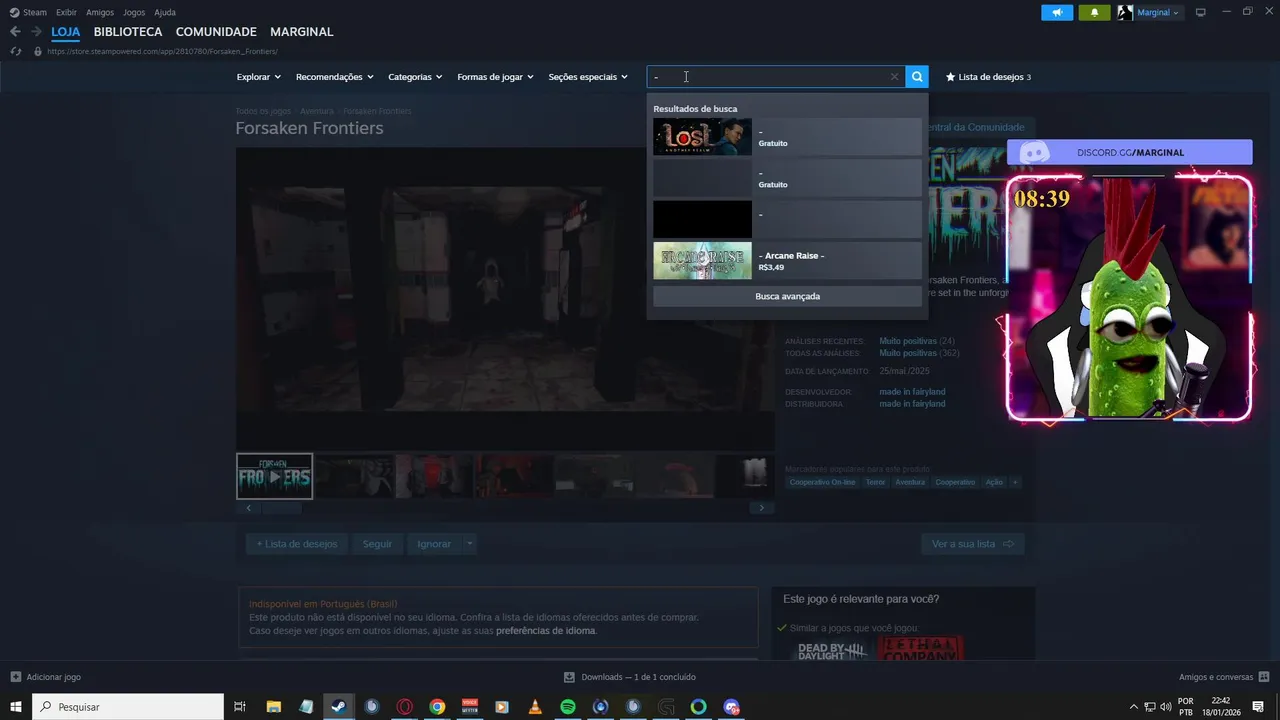Viewport: 1280px width, 720px height.
Task: Open the Aventura breadcrumb link
Action: tap(316, 111)
